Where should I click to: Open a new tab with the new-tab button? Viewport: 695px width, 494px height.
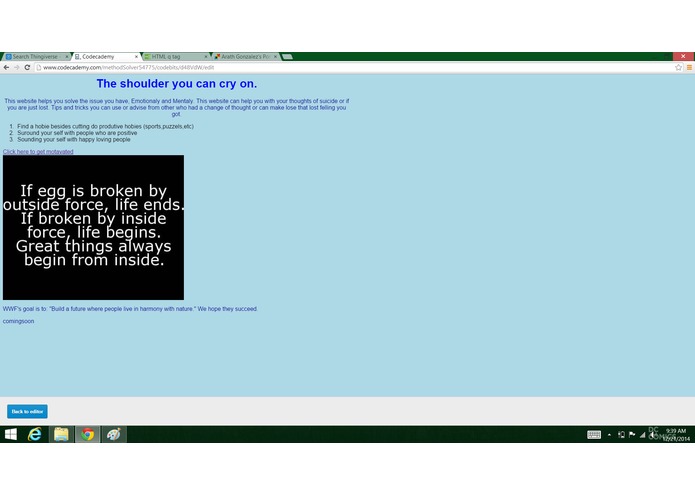point(287,57)
